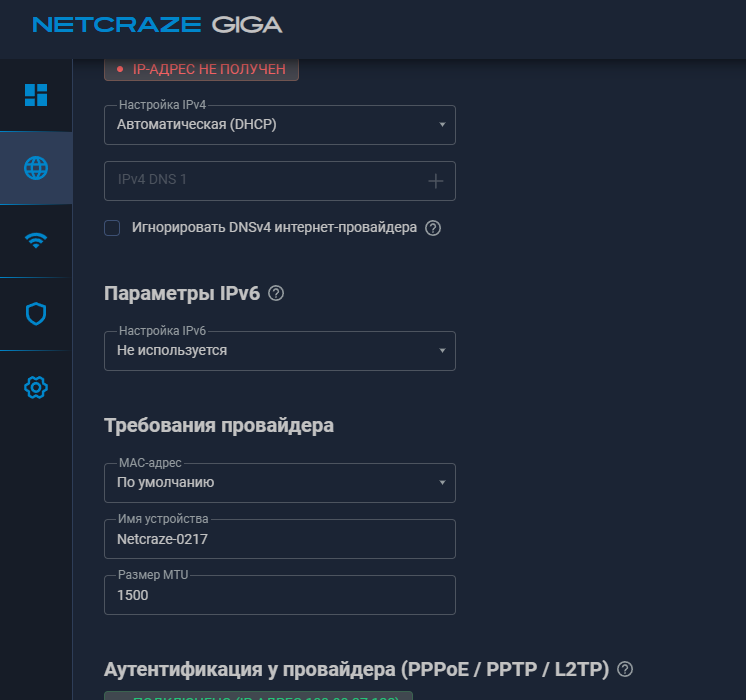Viewport: 746px width, 700px height.
Task: Open the Security shield sidebar section
Action: pos(36,314)
